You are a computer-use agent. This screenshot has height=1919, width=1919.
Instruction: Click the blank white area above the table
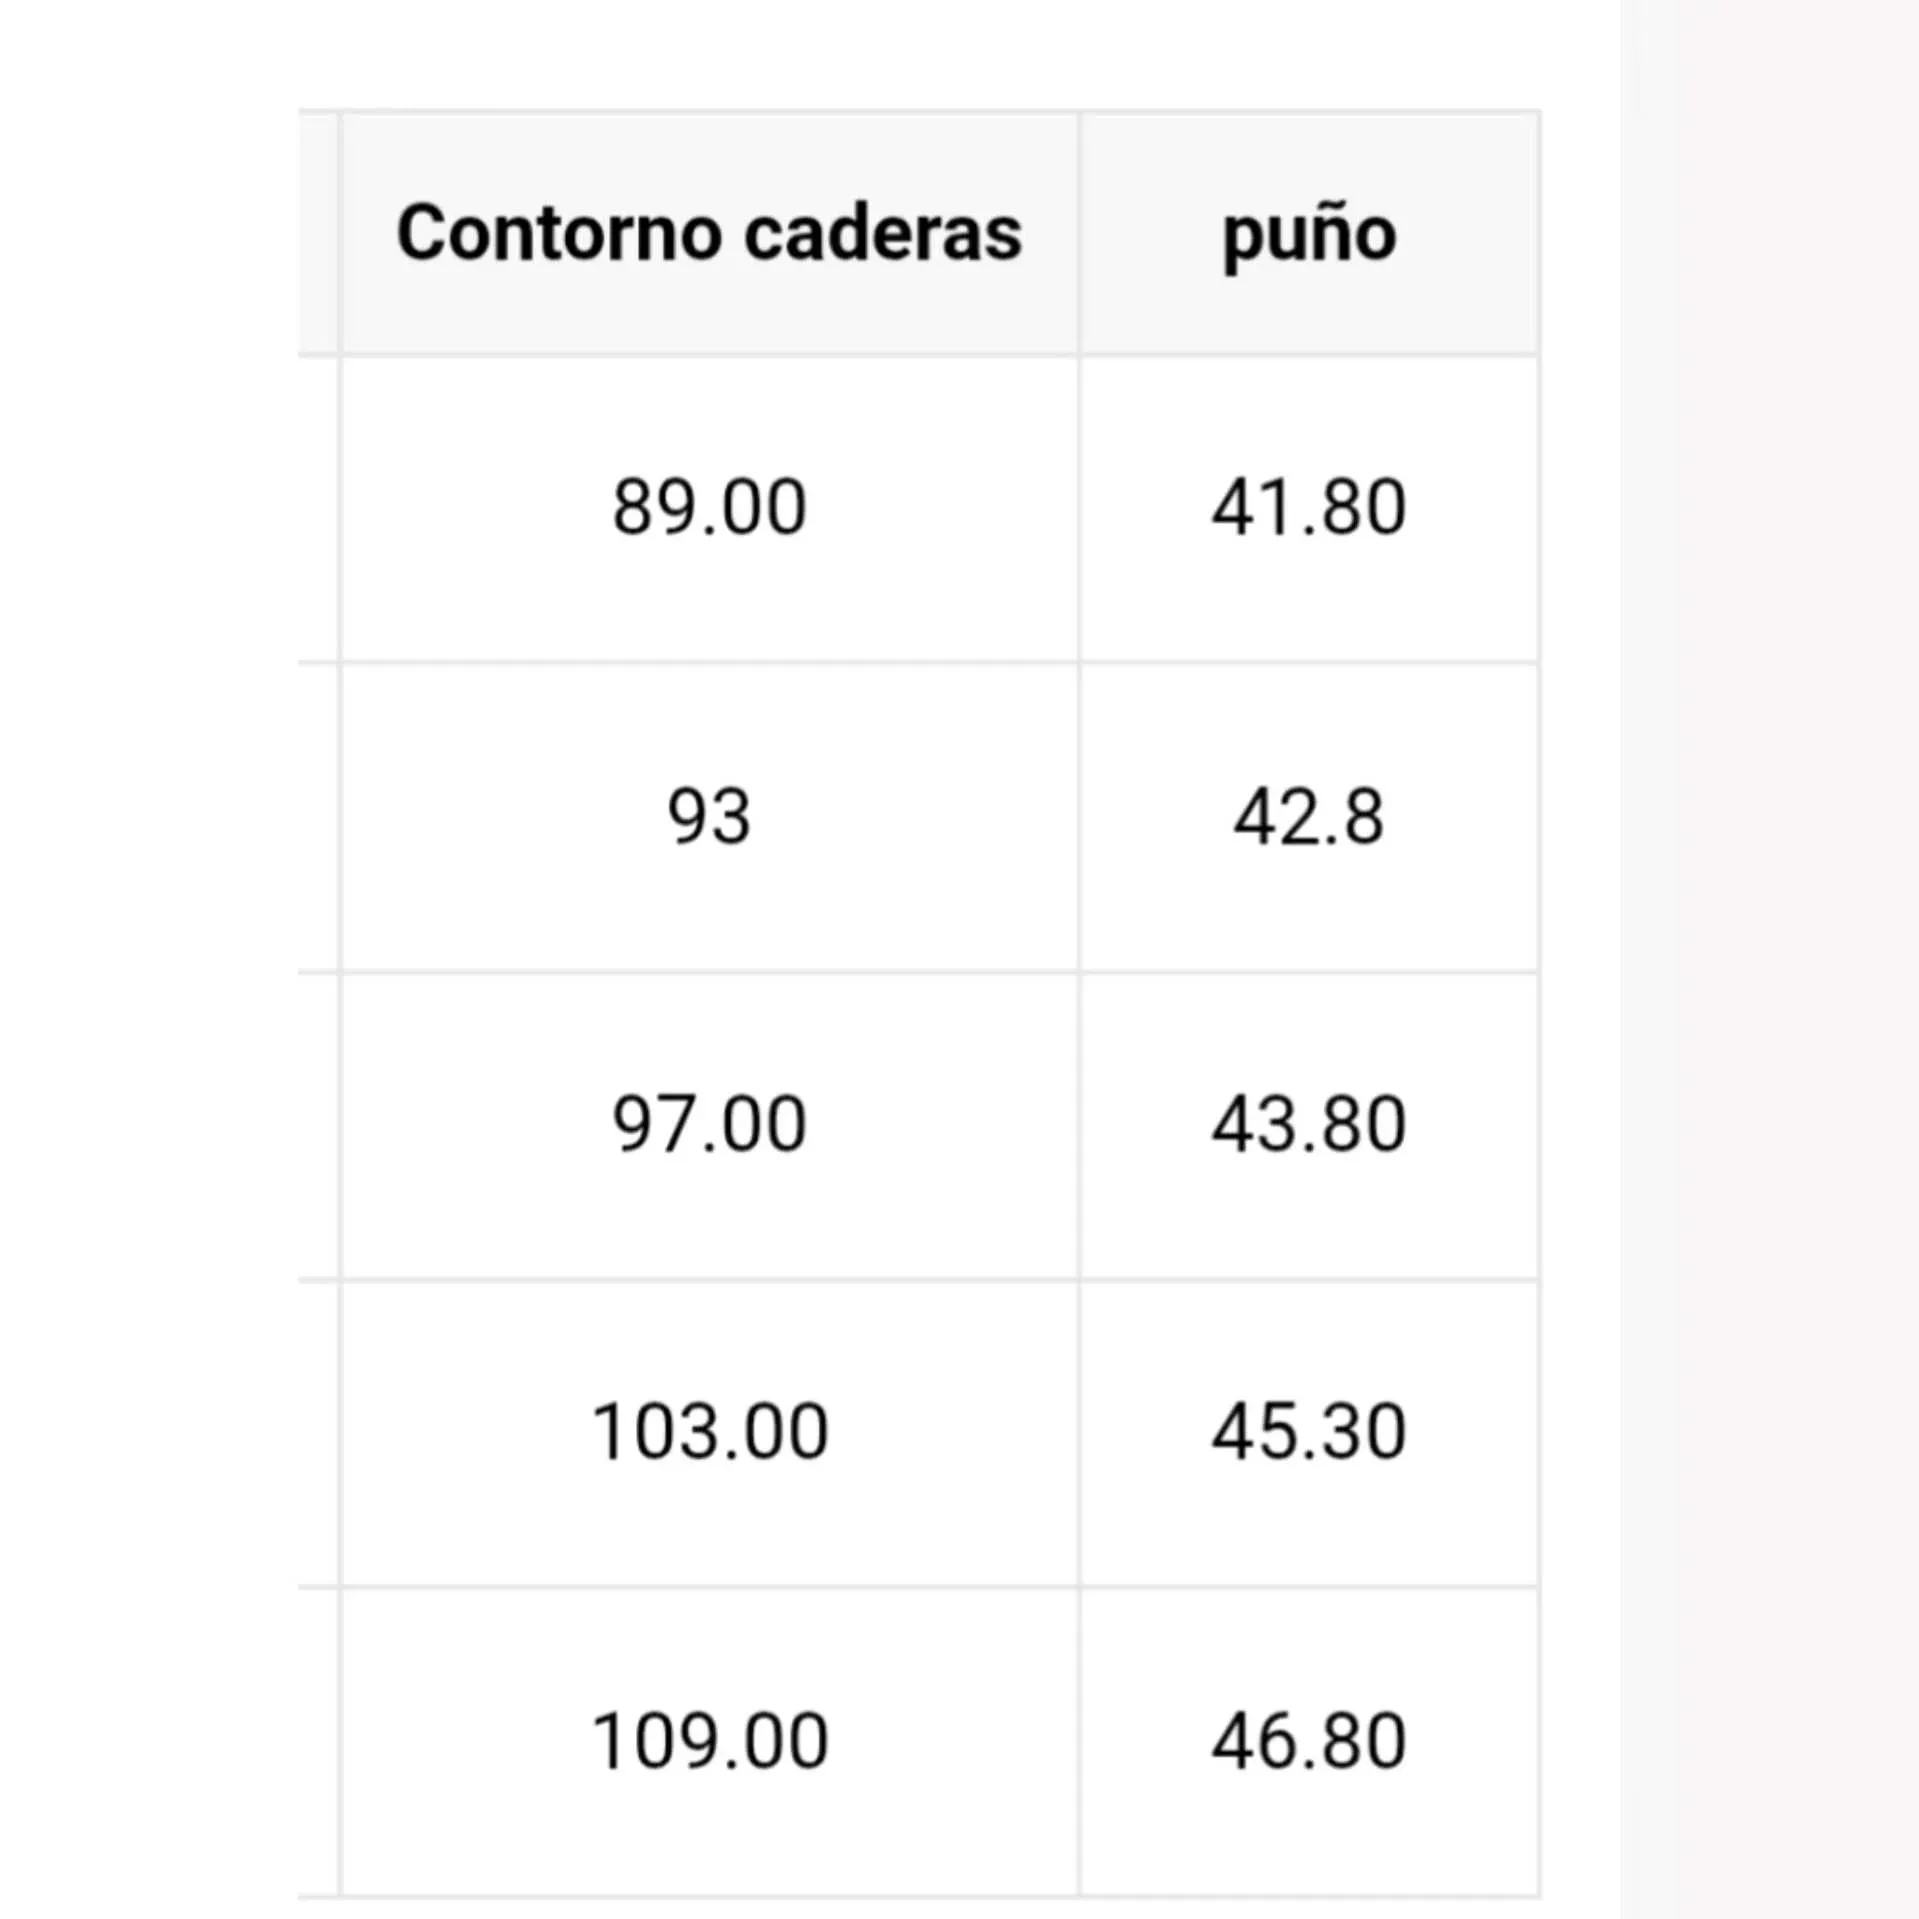point(900,50)
